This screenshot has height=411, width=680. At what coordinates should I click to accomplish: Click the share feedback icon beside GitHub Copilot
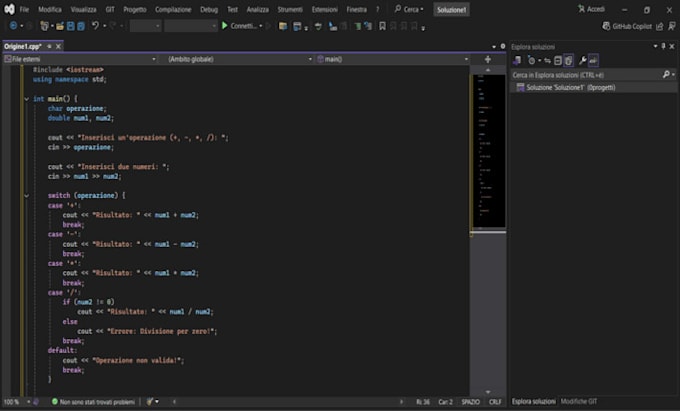660,26
